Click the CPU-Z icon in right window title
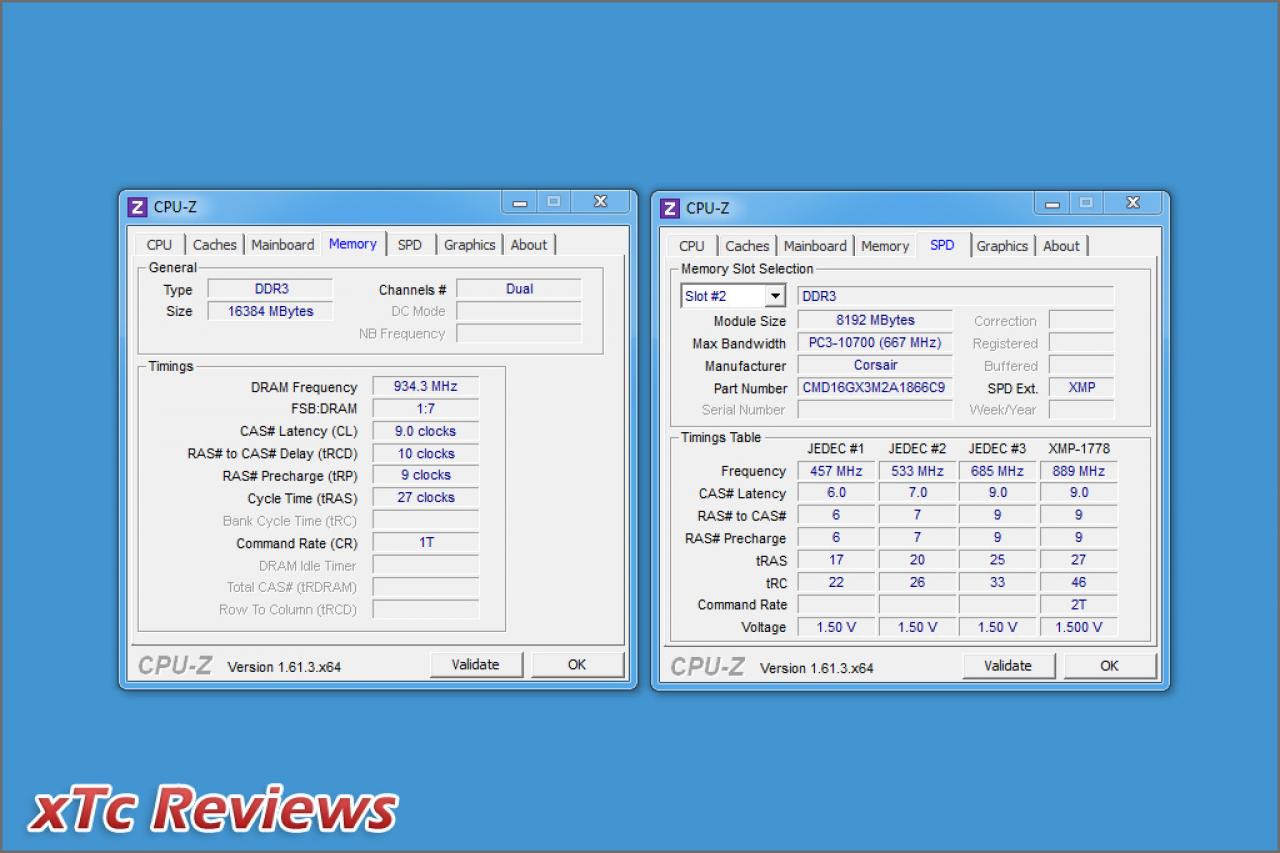Screen dimensions: 1280x853 pos(671,208)
